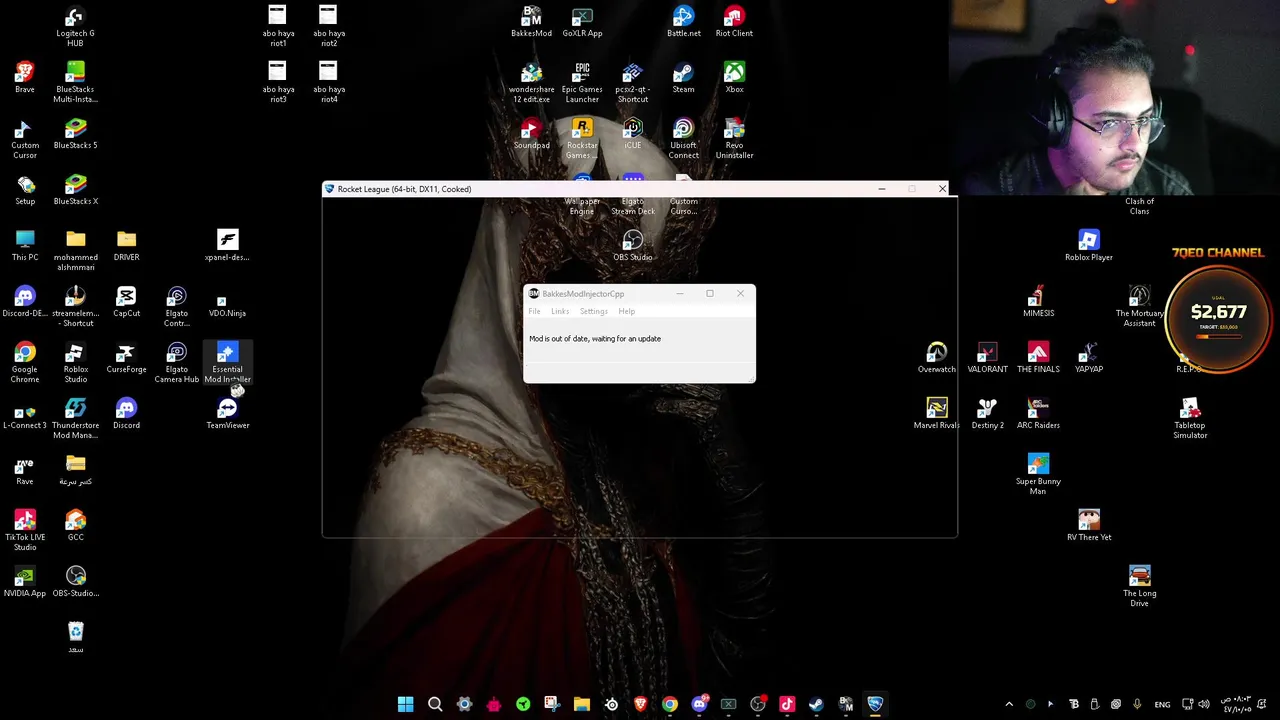Open the VALORANT desktop shortcut
This screenshot has height=720, width=1280.
click(x=987, y=358)
